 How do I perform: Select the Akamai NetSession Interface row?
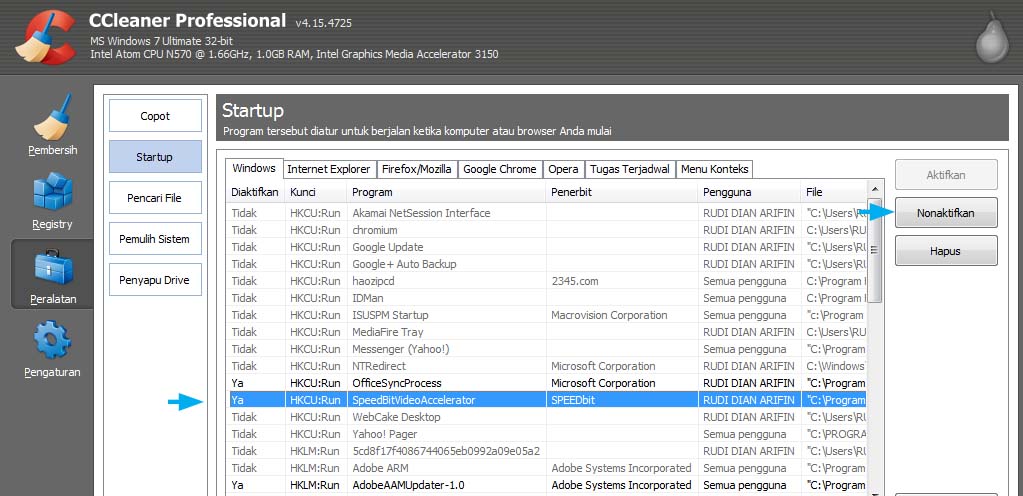click(547, 213)
